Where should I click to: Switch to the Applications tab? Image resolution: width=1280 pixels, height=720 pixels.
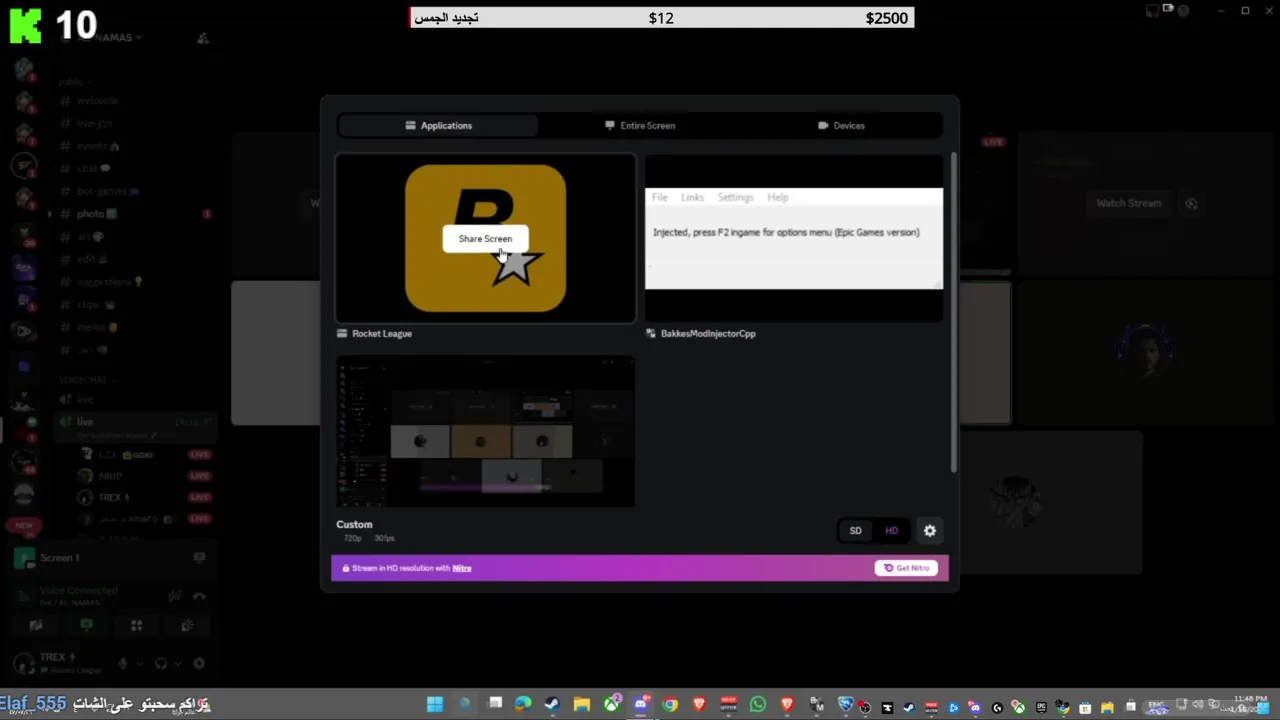(x=438, y=125)
